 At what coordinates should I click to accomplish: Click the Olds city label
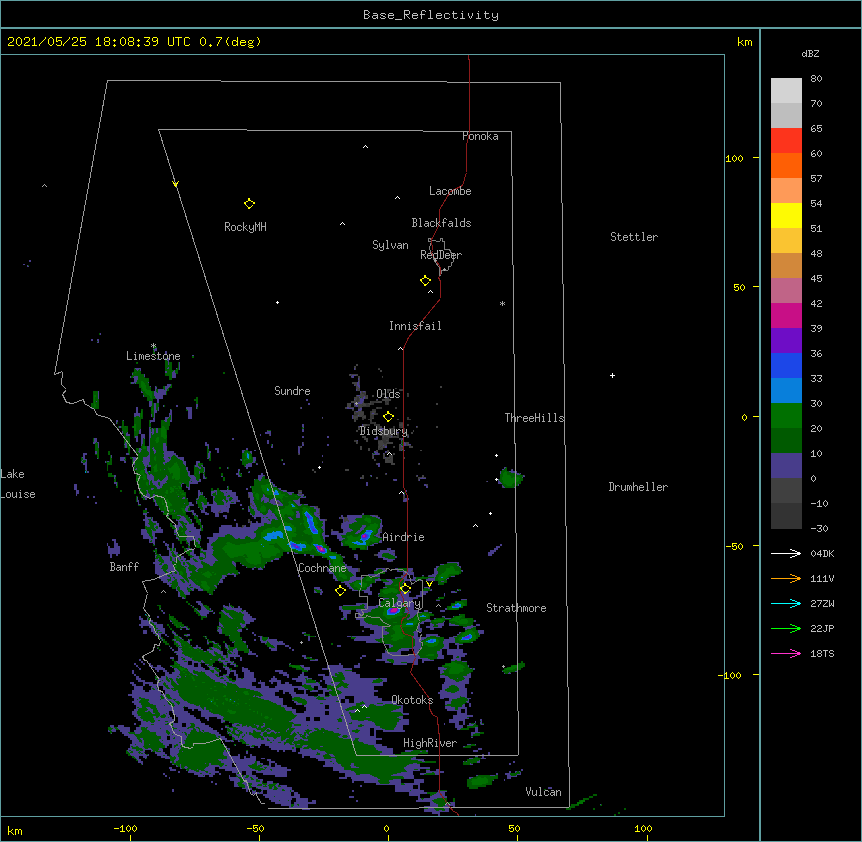click(388, 394)
